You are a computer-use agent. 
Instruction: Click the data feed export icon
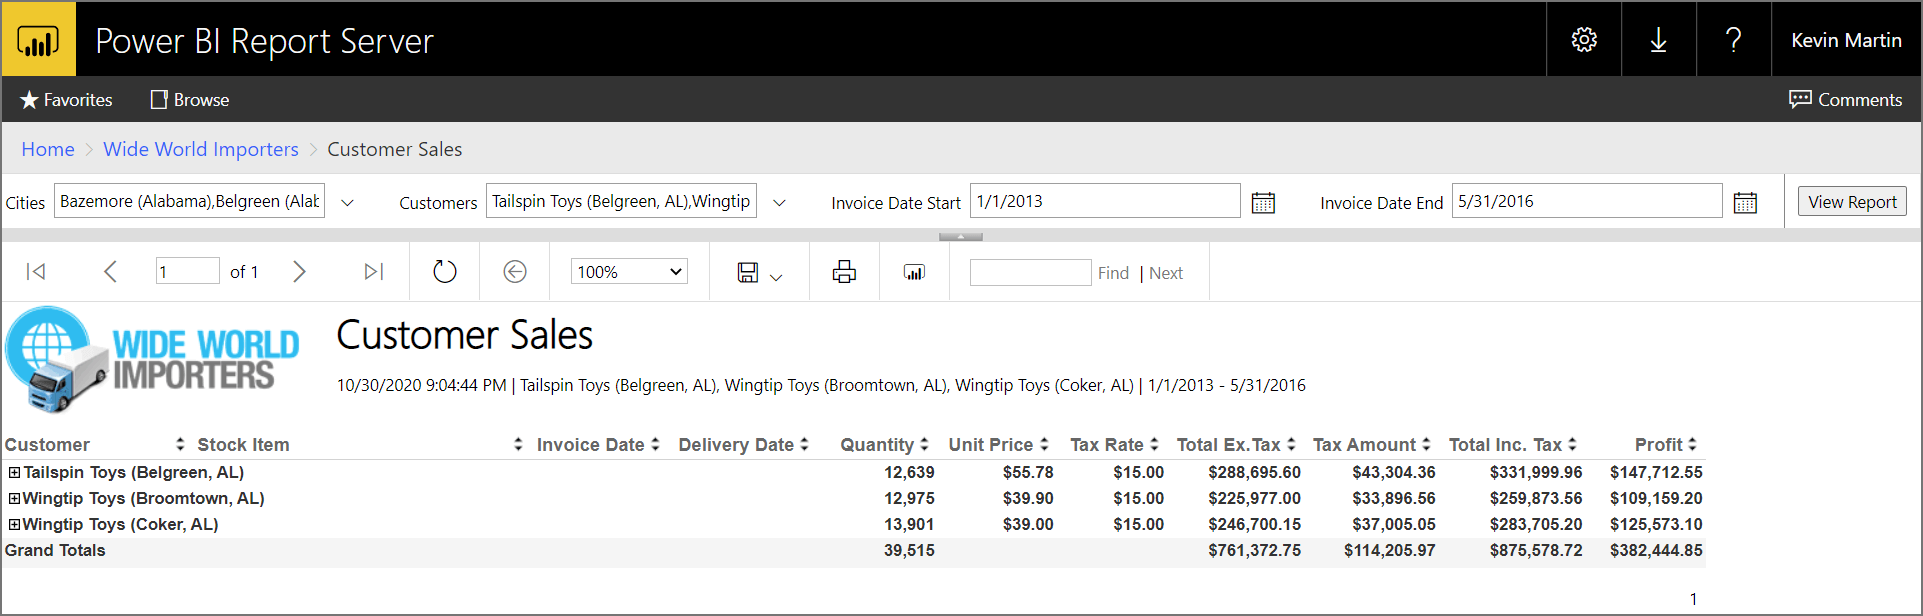click(914, 272)
